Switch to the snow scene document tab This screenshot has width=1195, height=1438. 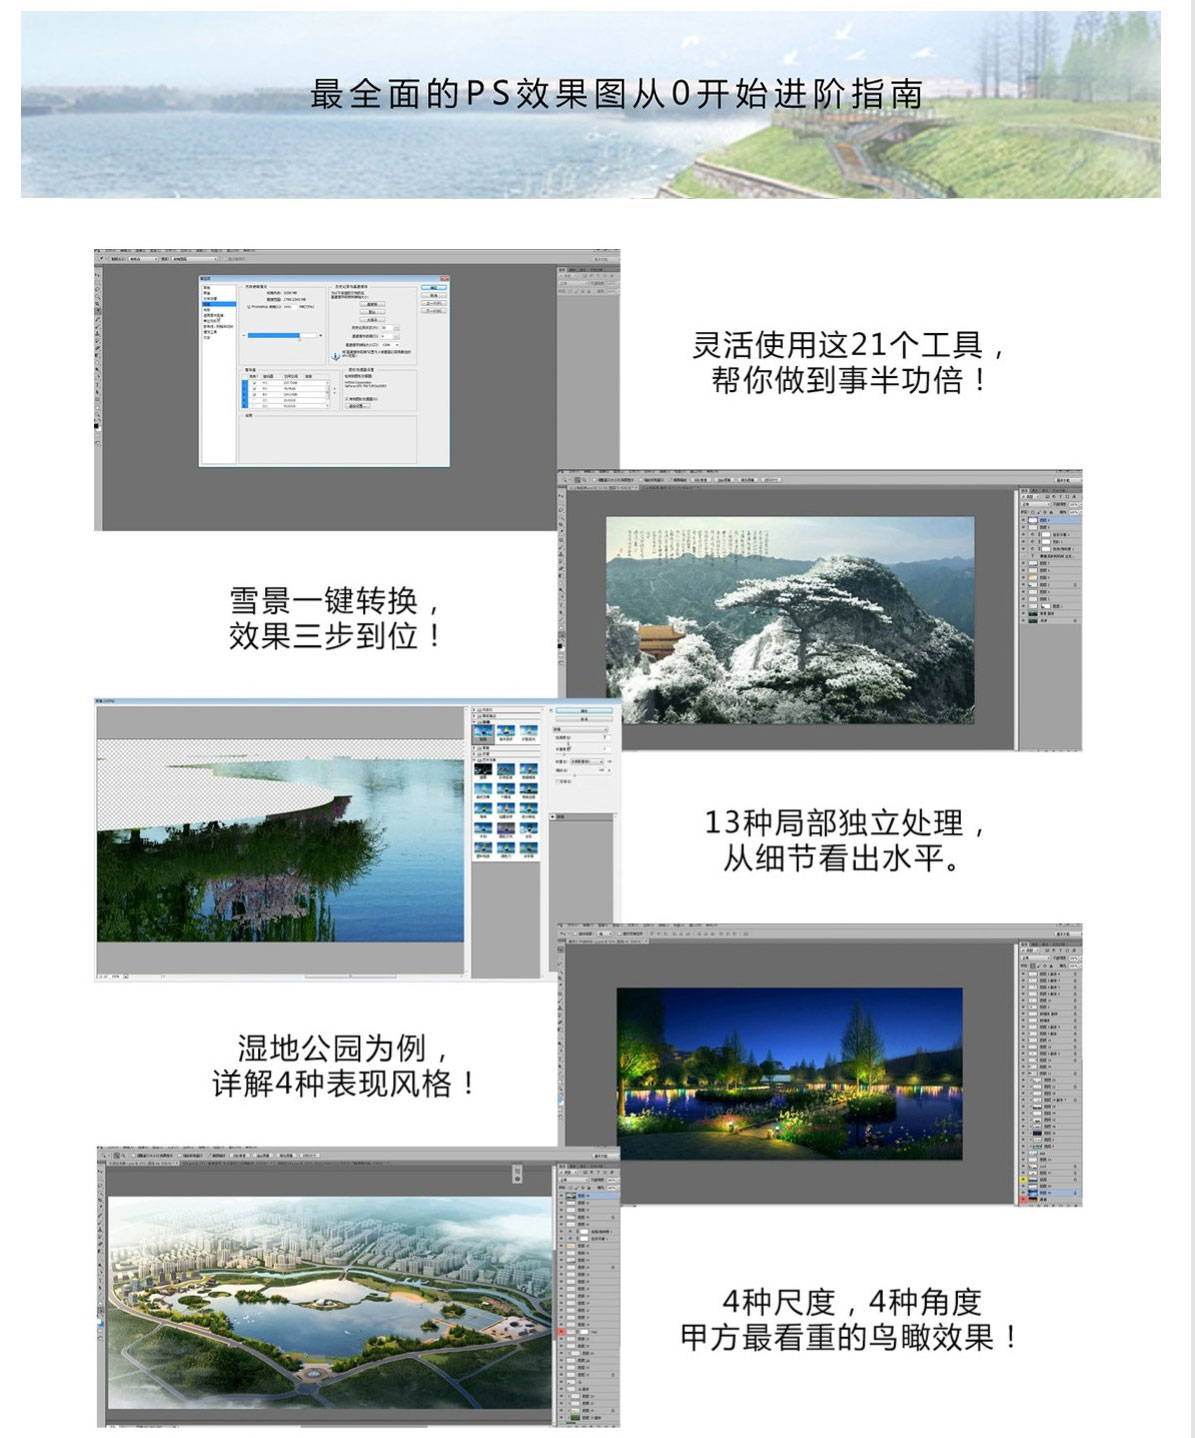pos(603,487)
